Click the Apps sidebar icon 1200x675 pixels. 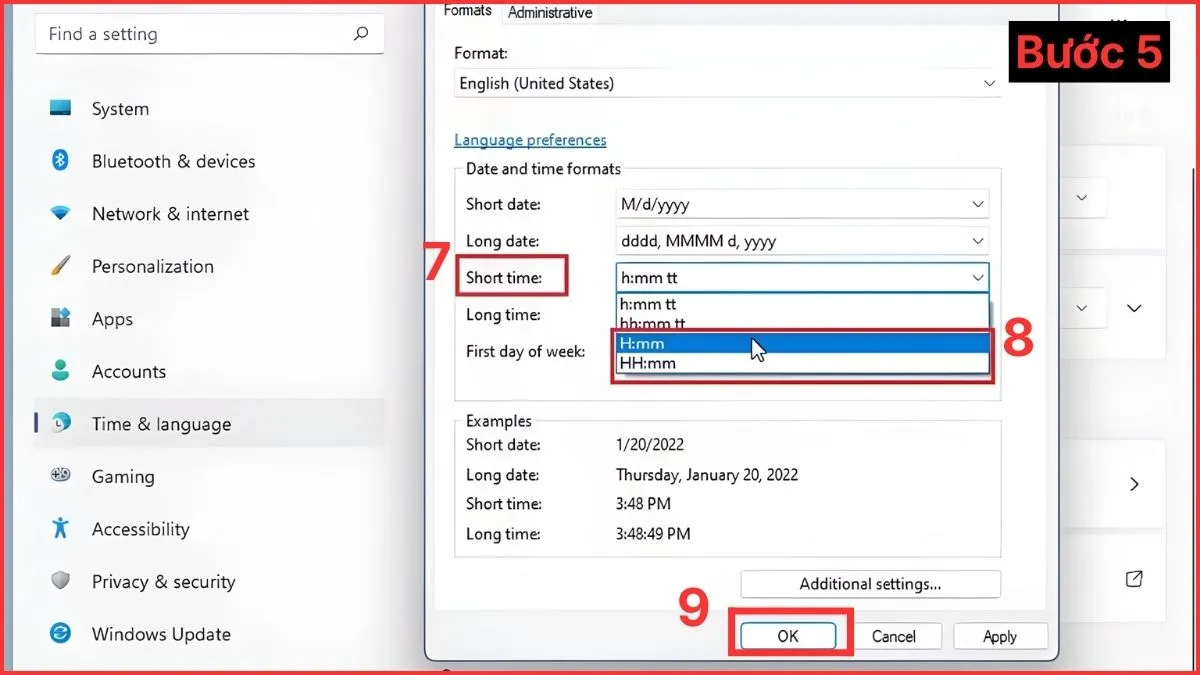coord(62,319)
